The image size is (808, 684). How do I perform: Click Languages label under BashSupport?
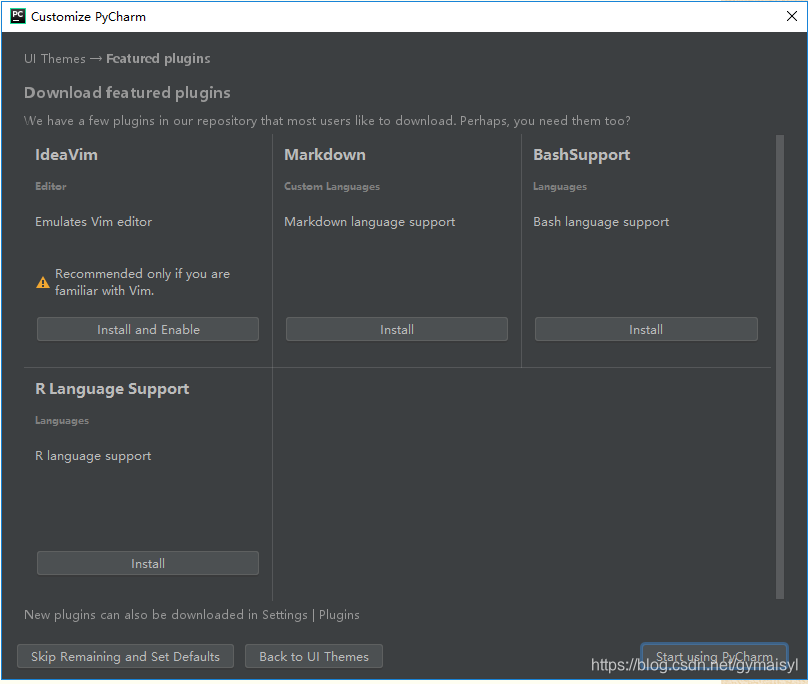point(560,187)
